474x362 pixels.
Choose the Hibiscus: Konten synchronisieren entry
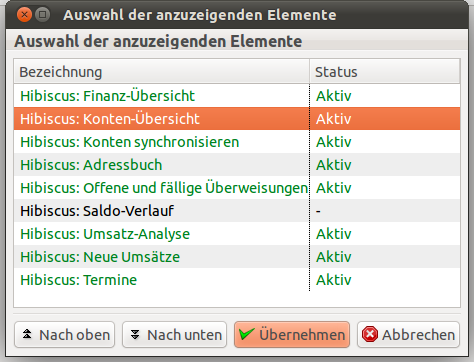[237, 142]
